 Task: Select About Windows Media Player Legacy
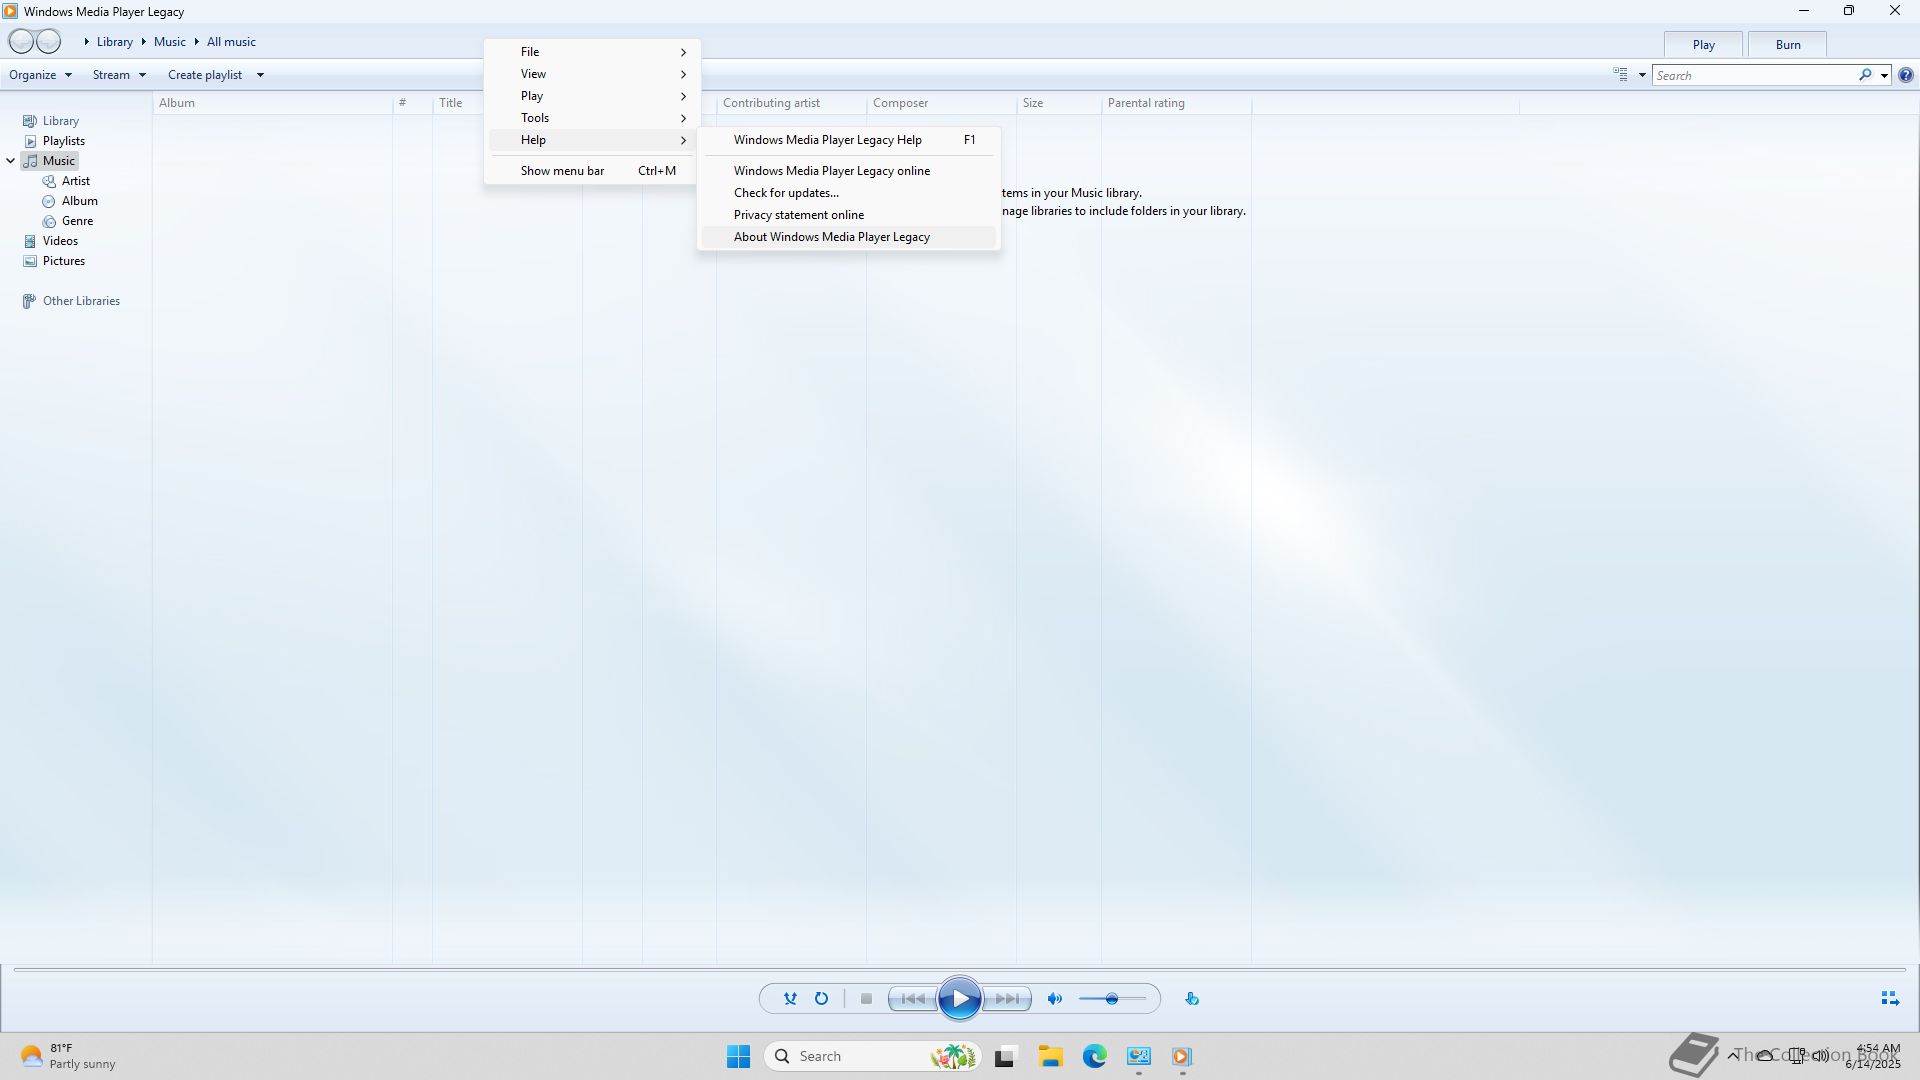click(831, 237)
